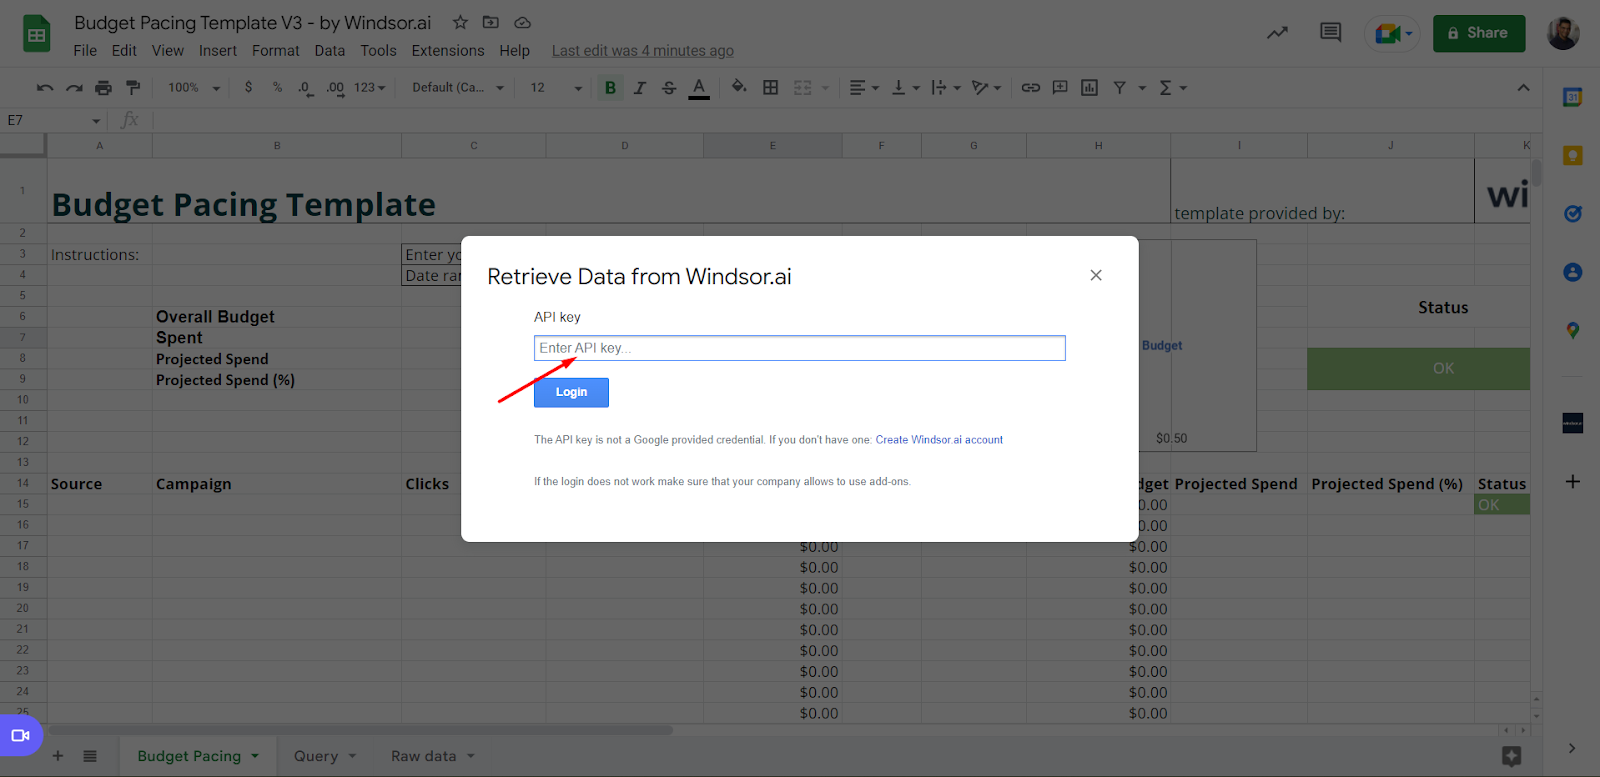Click the Google Sheets home logo
This screenshot has height=777, width=1600.
tap(37, 34)
